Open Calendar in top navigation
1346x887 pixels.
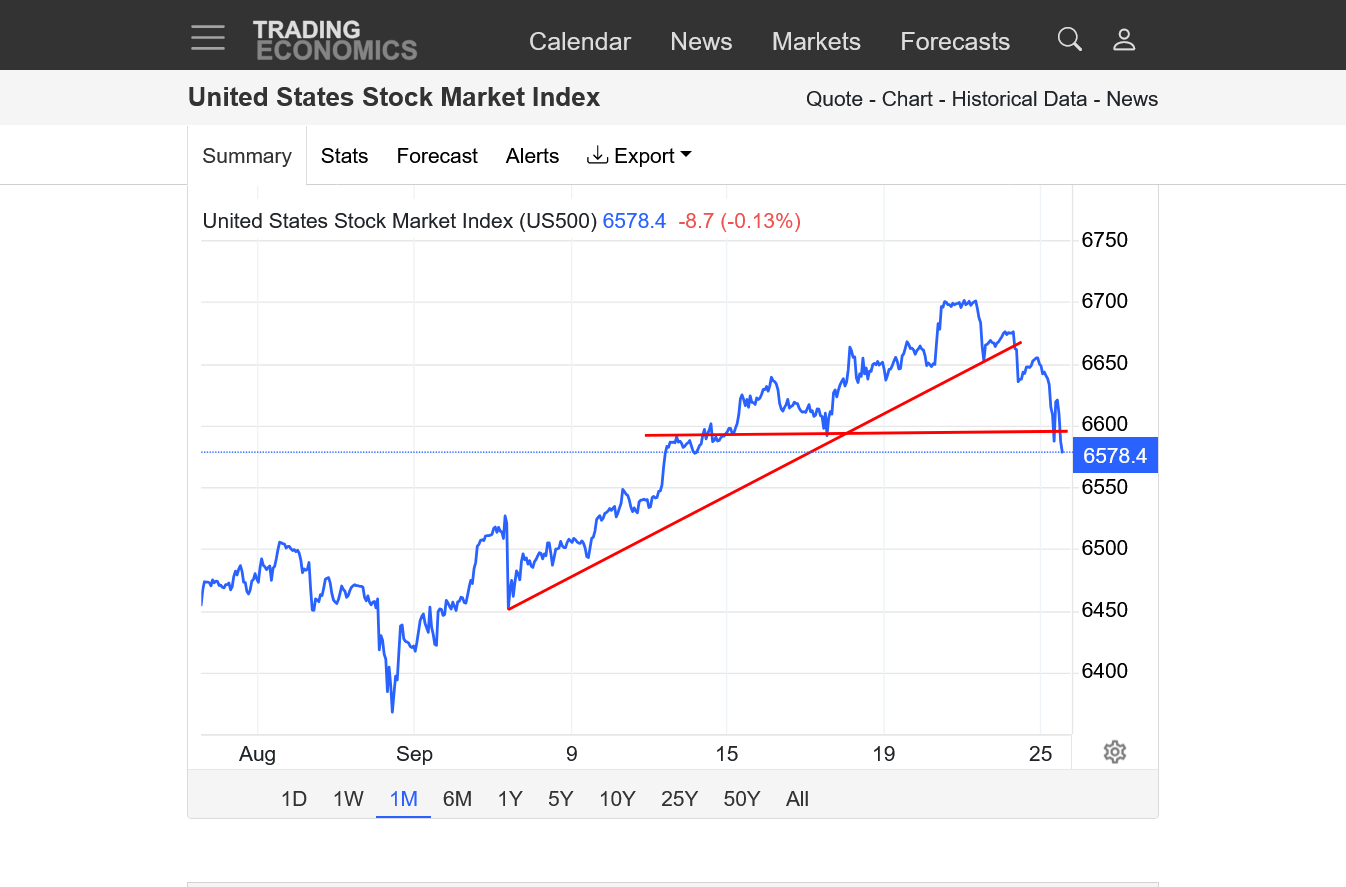(x=580, y=41)
